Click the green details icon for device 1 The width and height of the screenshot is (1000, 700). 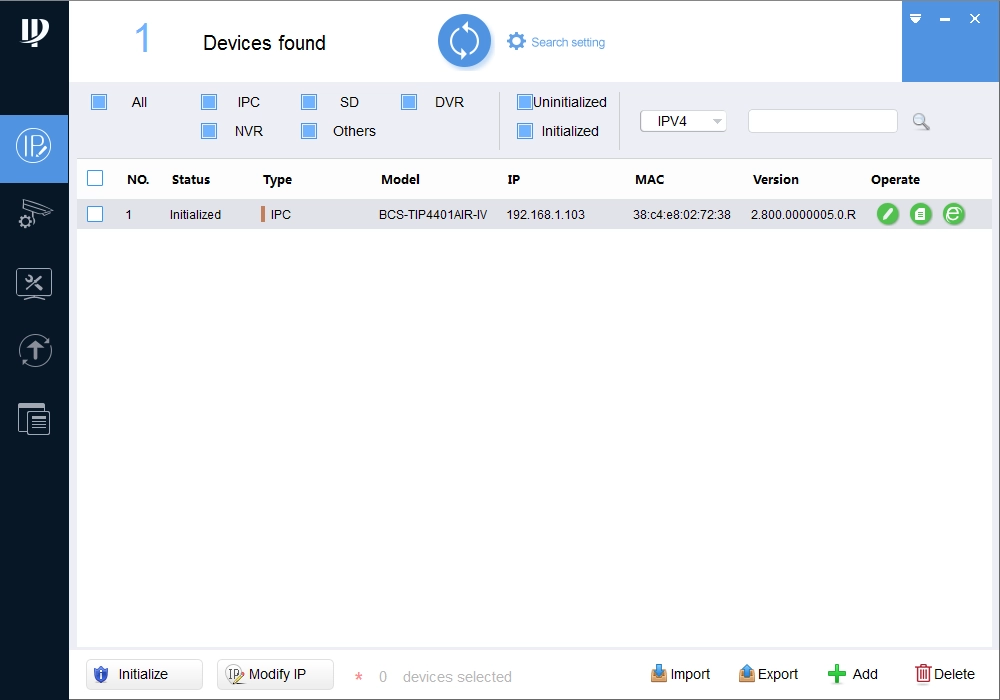920,214
